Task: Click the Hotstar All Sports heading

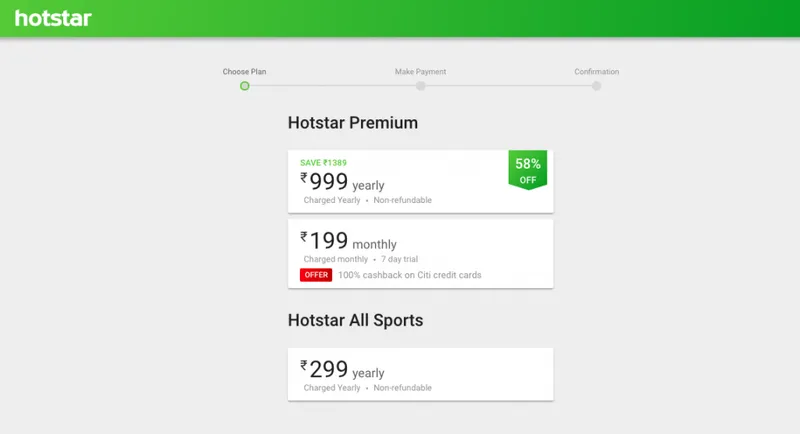Action: 355,321
